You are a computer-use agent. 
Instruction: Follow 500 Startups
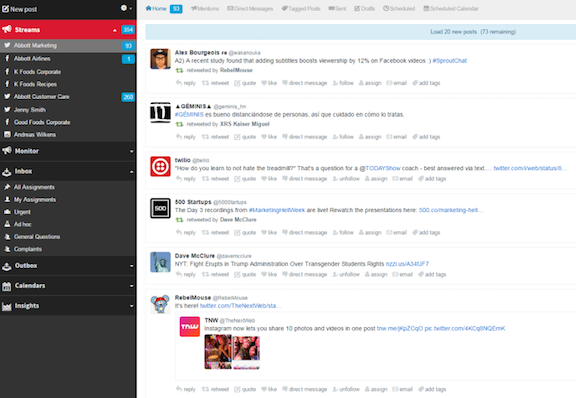[343, 233]
